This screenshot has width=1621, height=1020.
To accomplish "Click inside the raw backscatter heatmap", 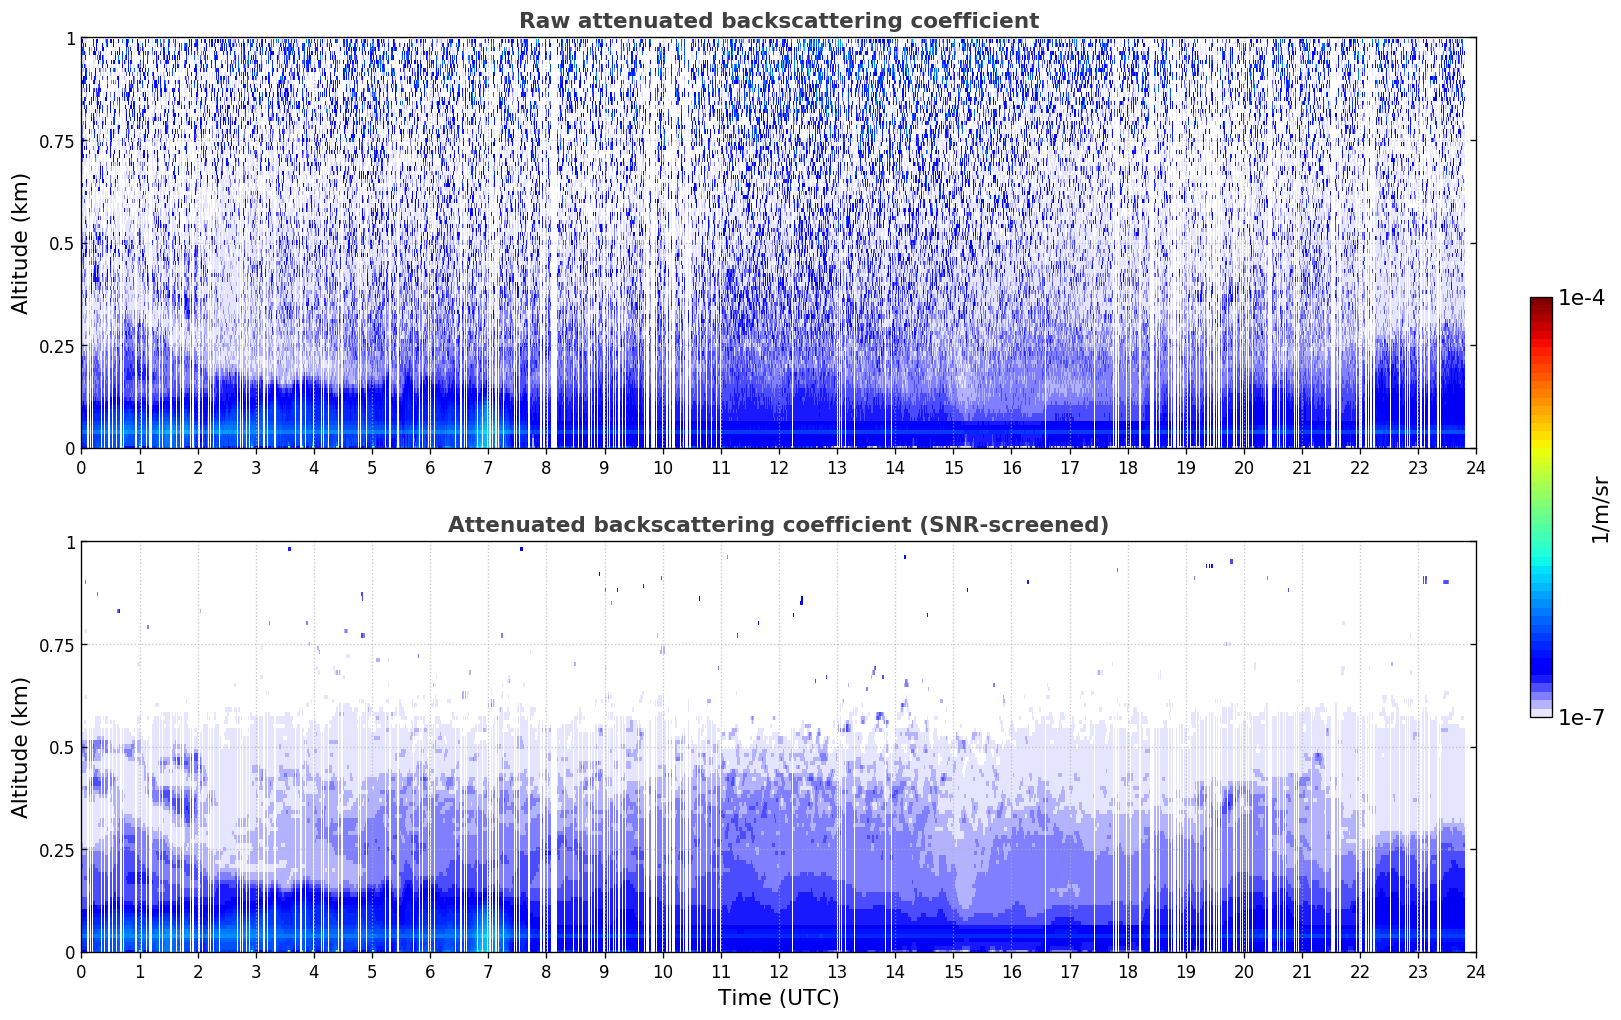I will pos(778,243).
